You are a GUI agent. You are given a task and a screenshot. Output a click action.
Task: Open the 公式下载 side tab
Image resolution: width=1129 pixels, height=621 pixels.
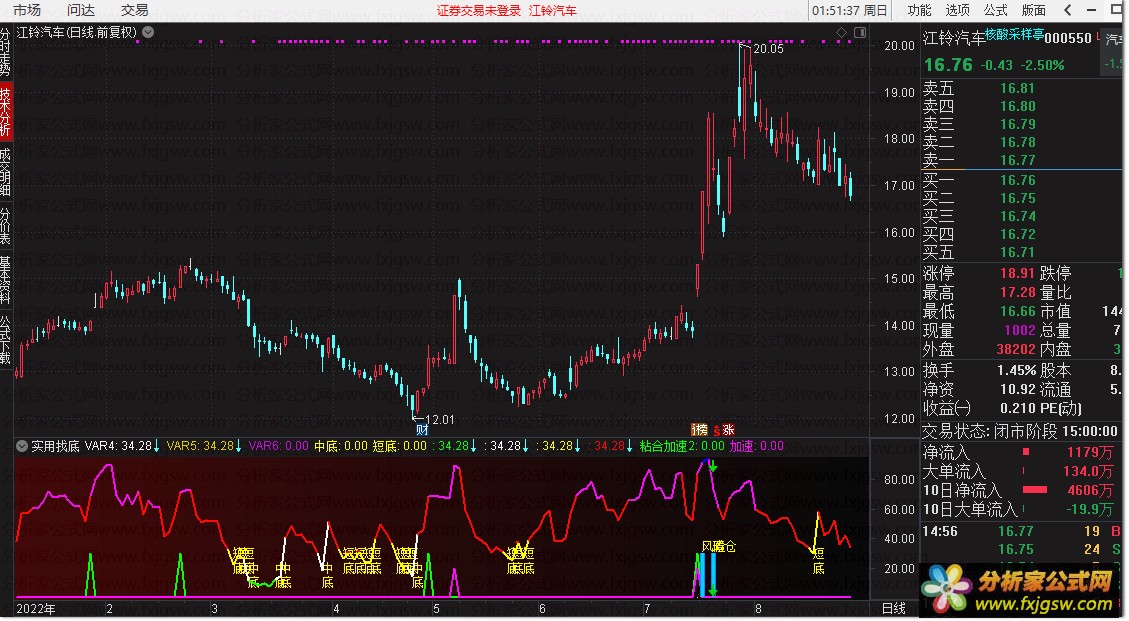[x=6, y=339]
